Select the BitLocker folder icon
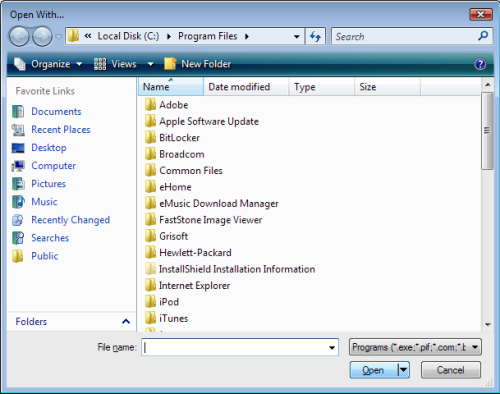 [150, 137]
